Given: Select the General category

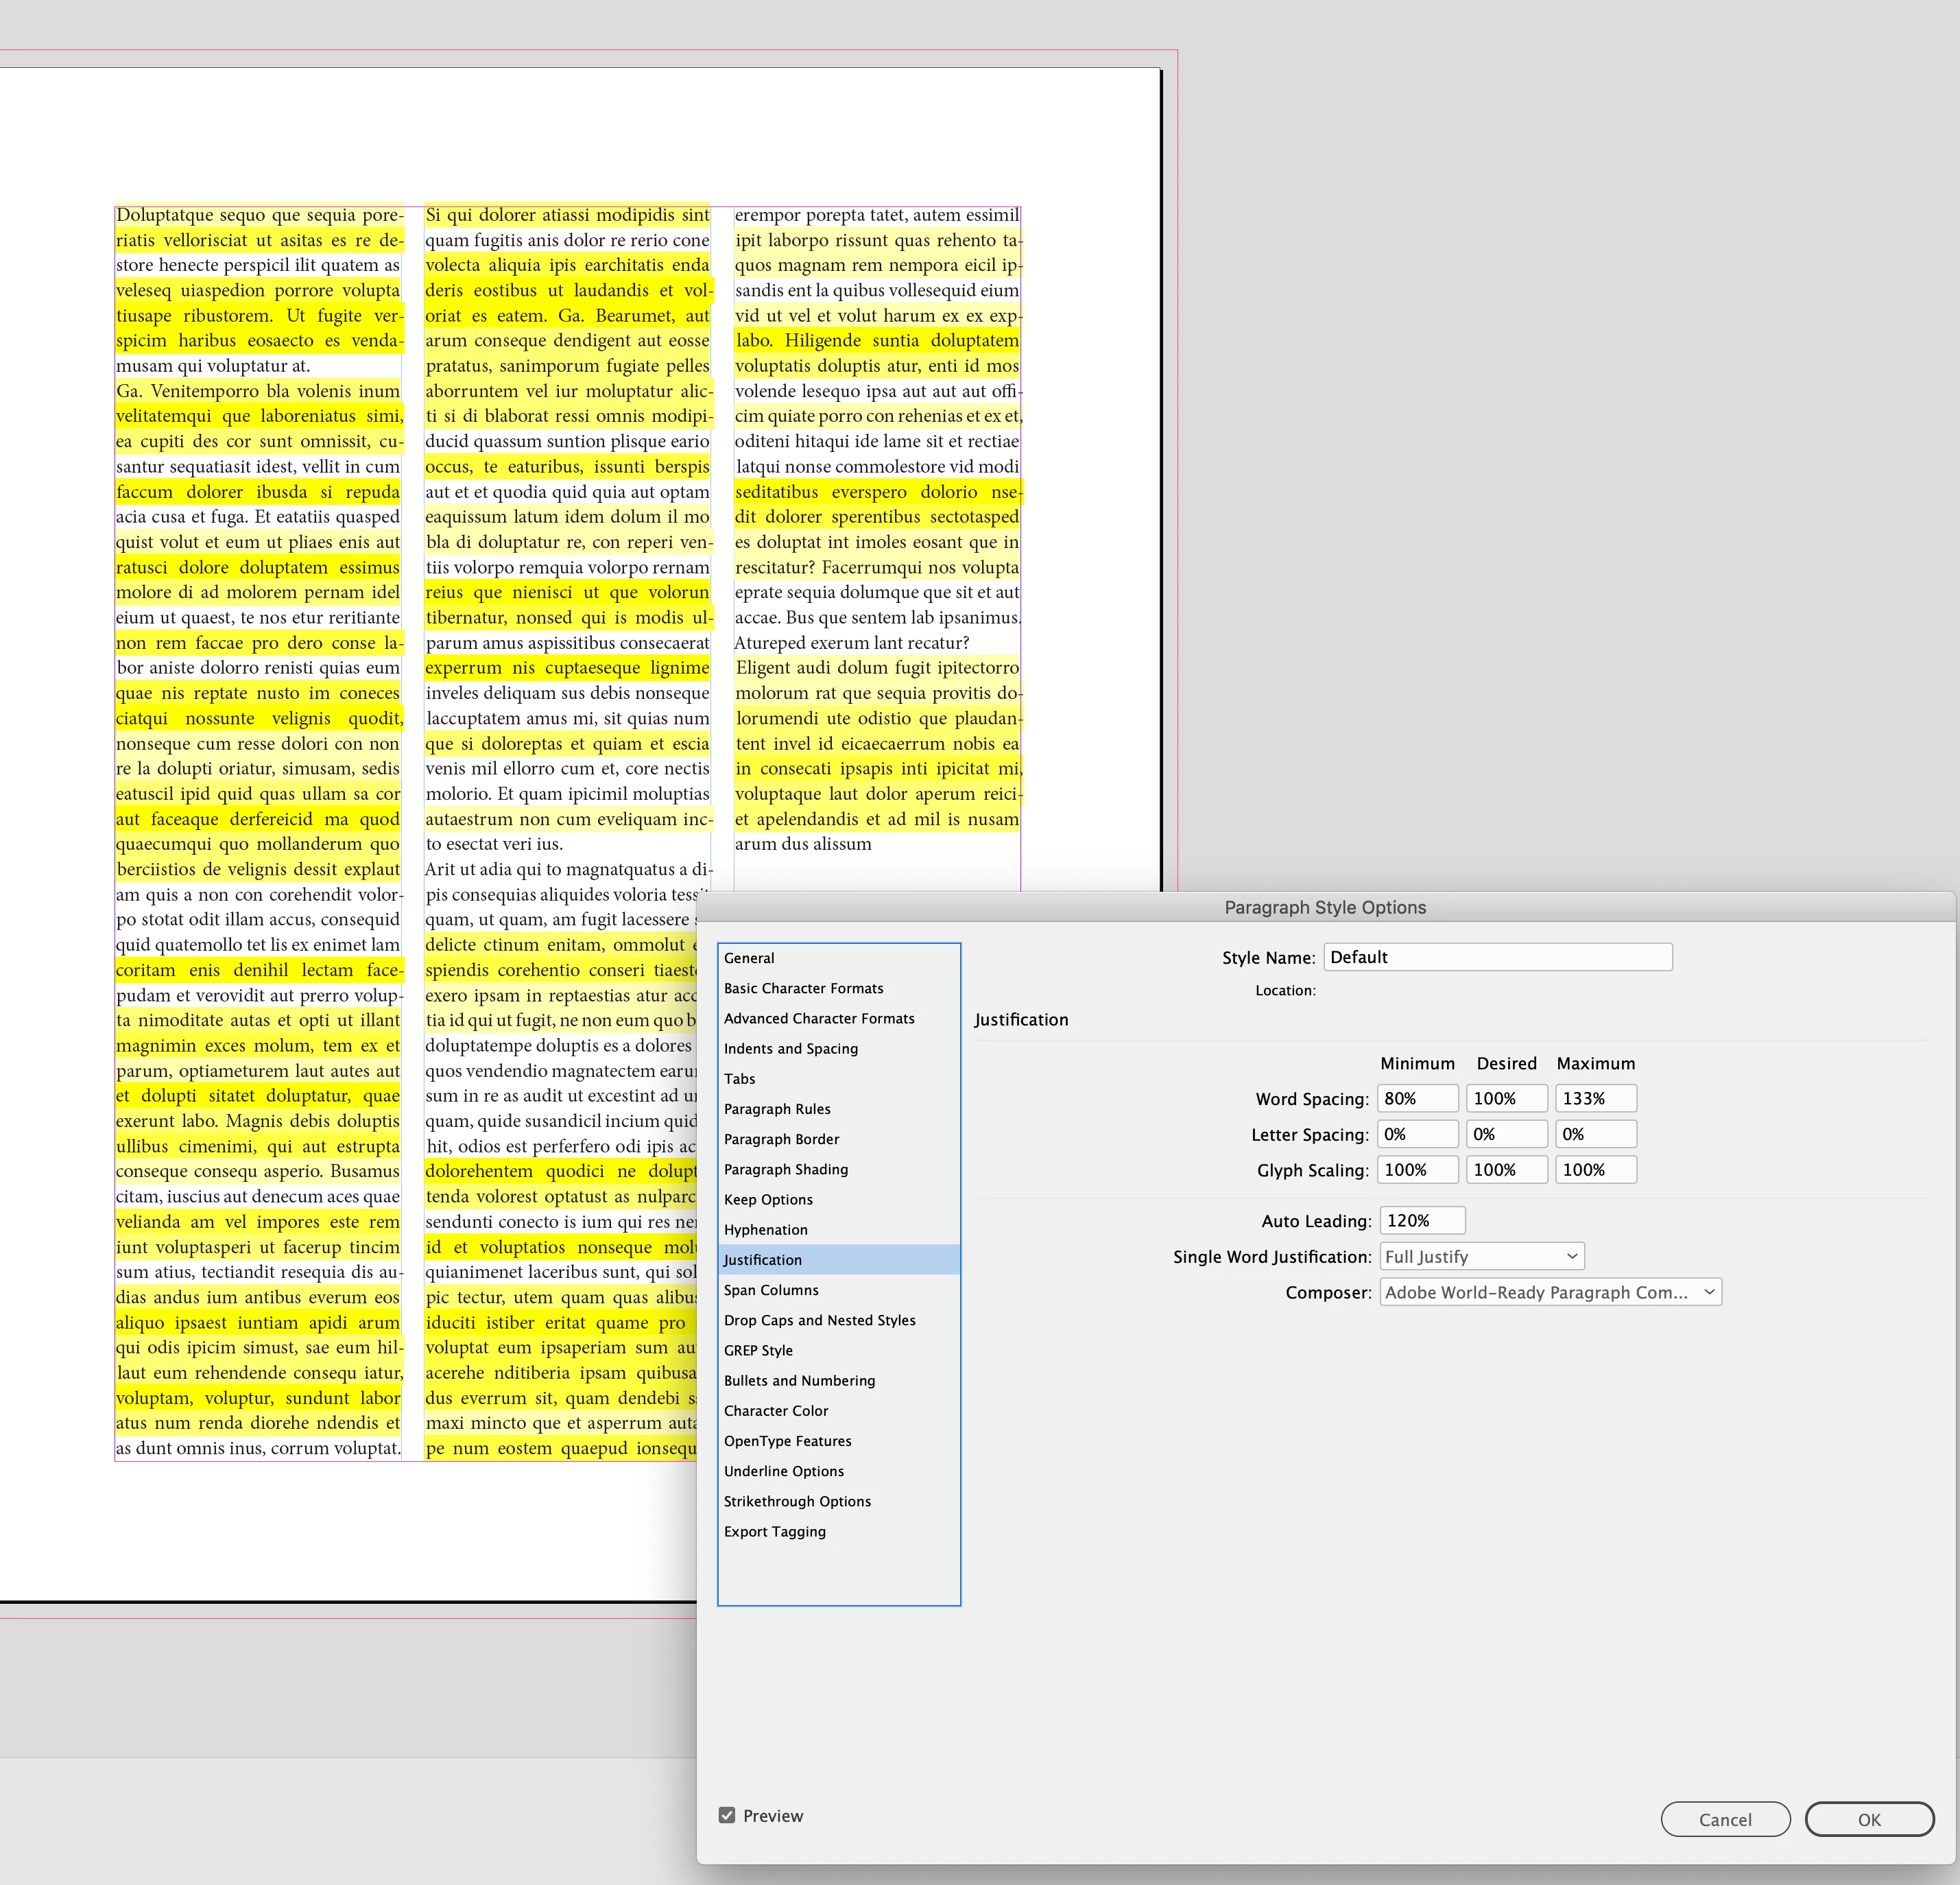Looking at the screenshot, I should (x=749, y=958).
